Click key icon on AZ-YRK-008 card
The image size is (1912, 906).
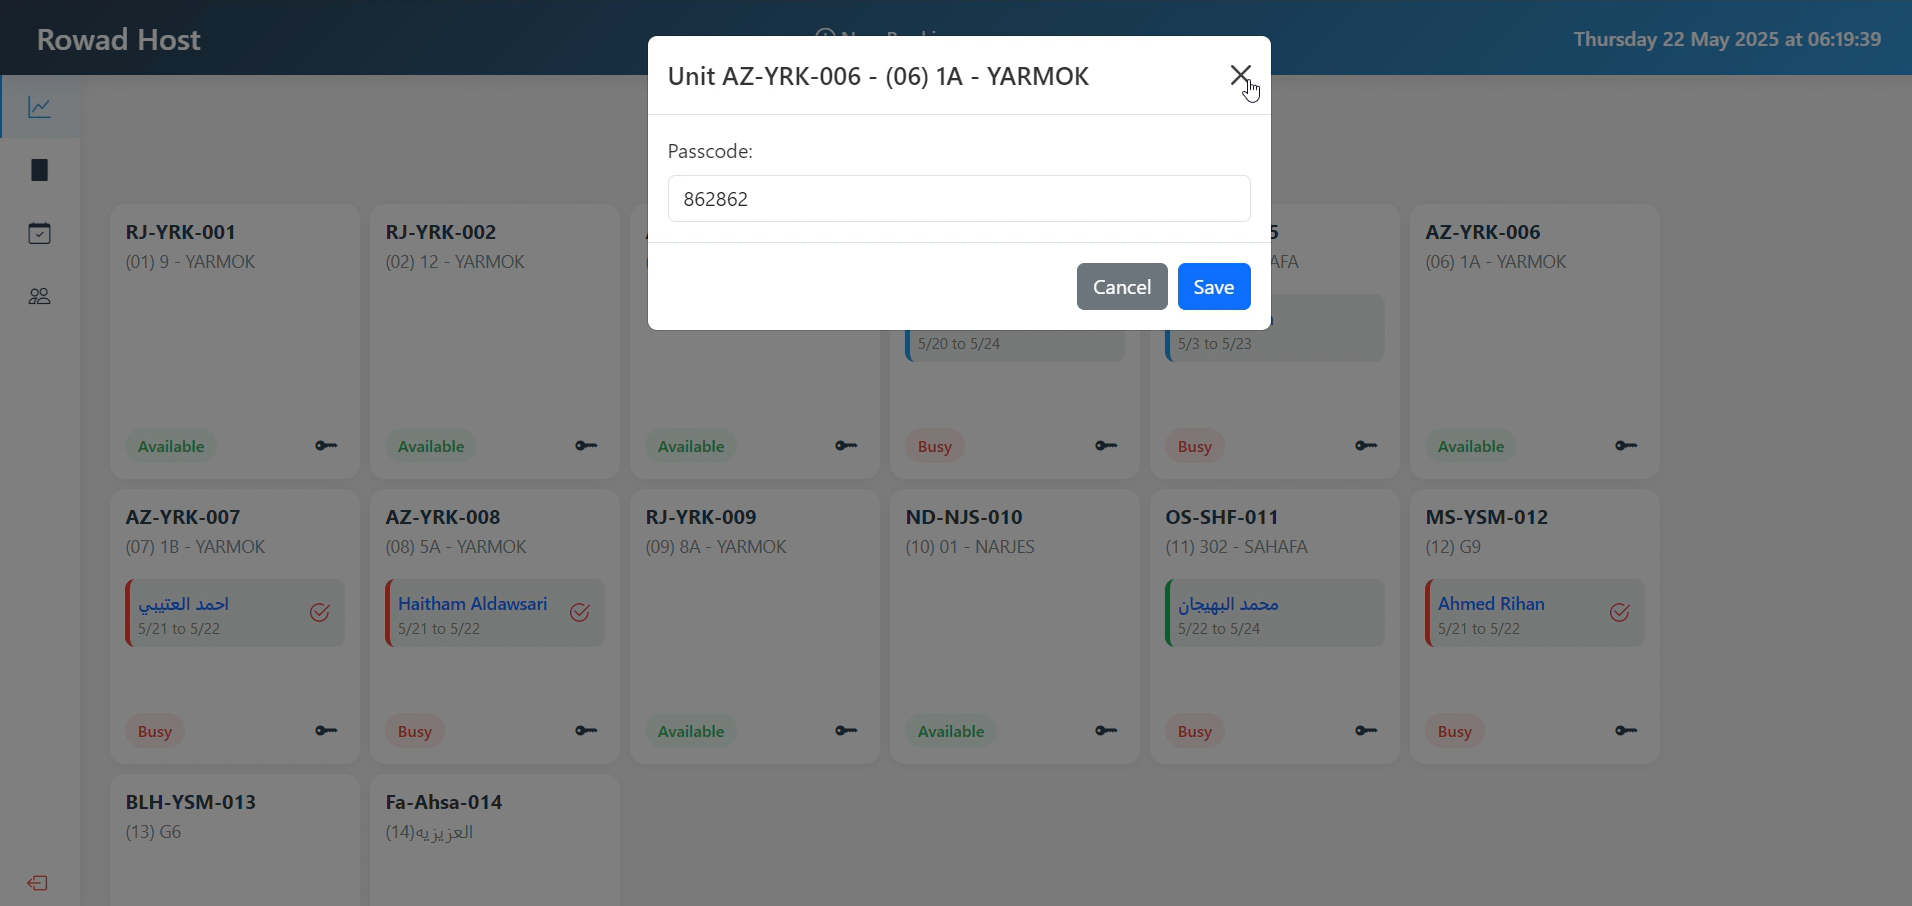click(586, 731)
